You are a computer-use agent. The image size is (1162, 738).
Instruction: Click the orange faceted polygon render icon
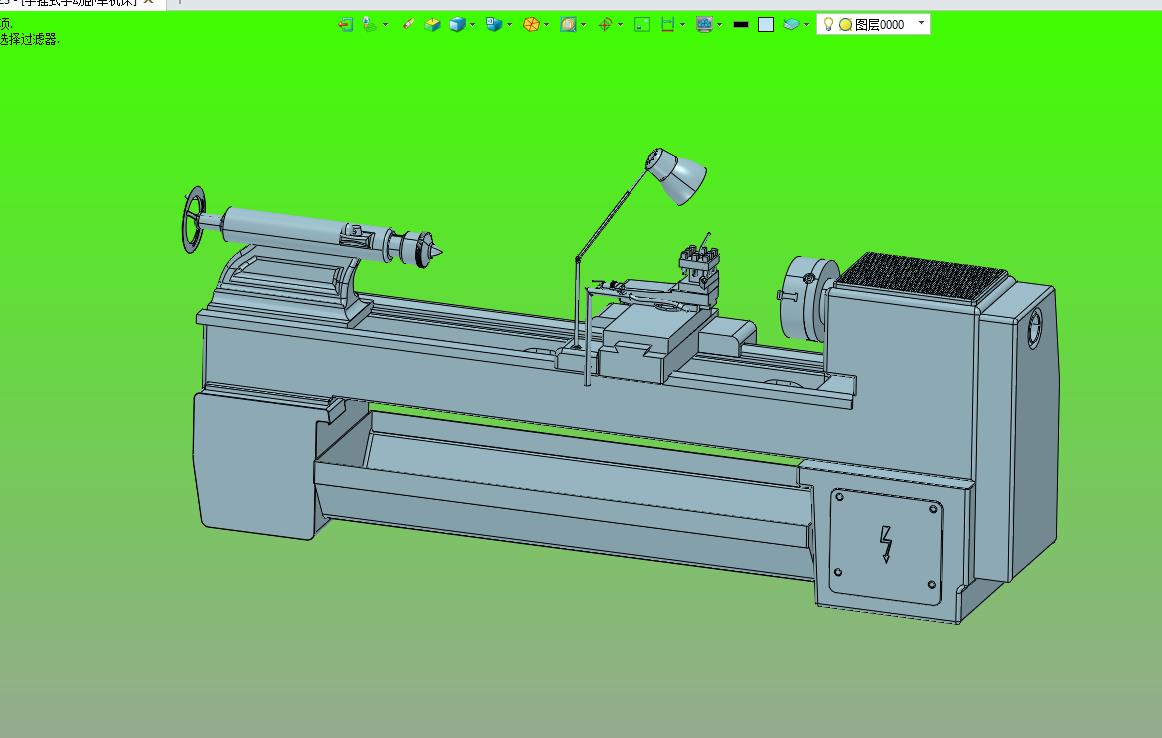531,24
